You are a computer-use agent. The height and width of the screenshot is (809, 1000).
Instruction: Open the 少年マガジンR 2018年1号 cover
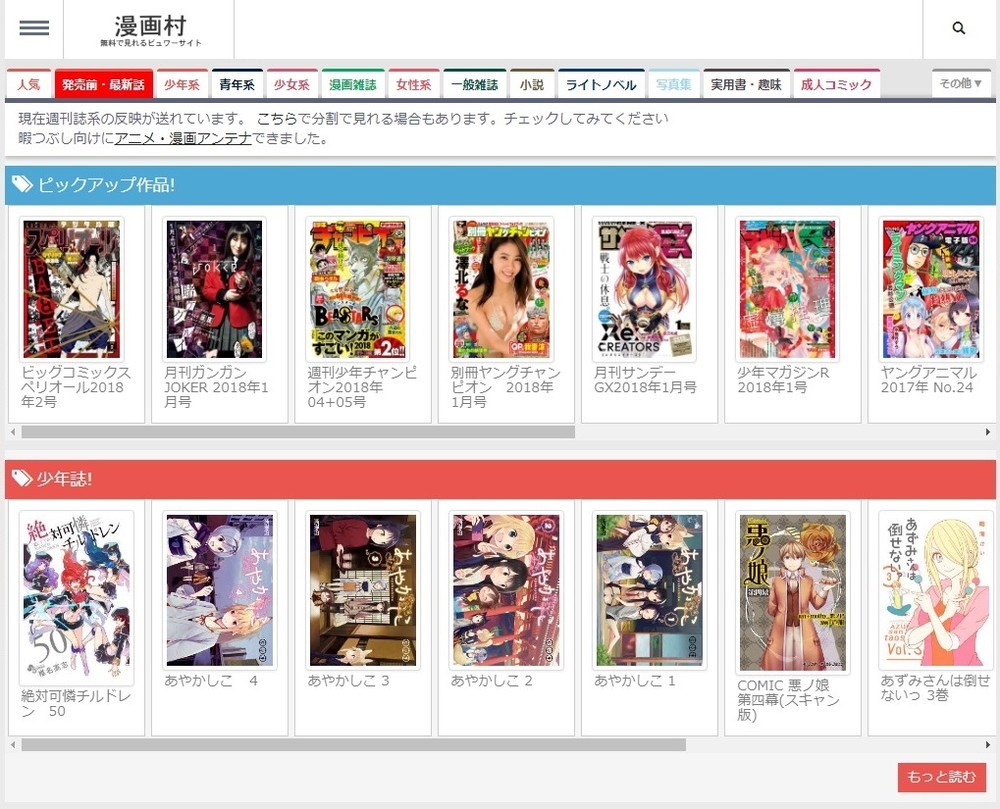click(x=788, y=289)
